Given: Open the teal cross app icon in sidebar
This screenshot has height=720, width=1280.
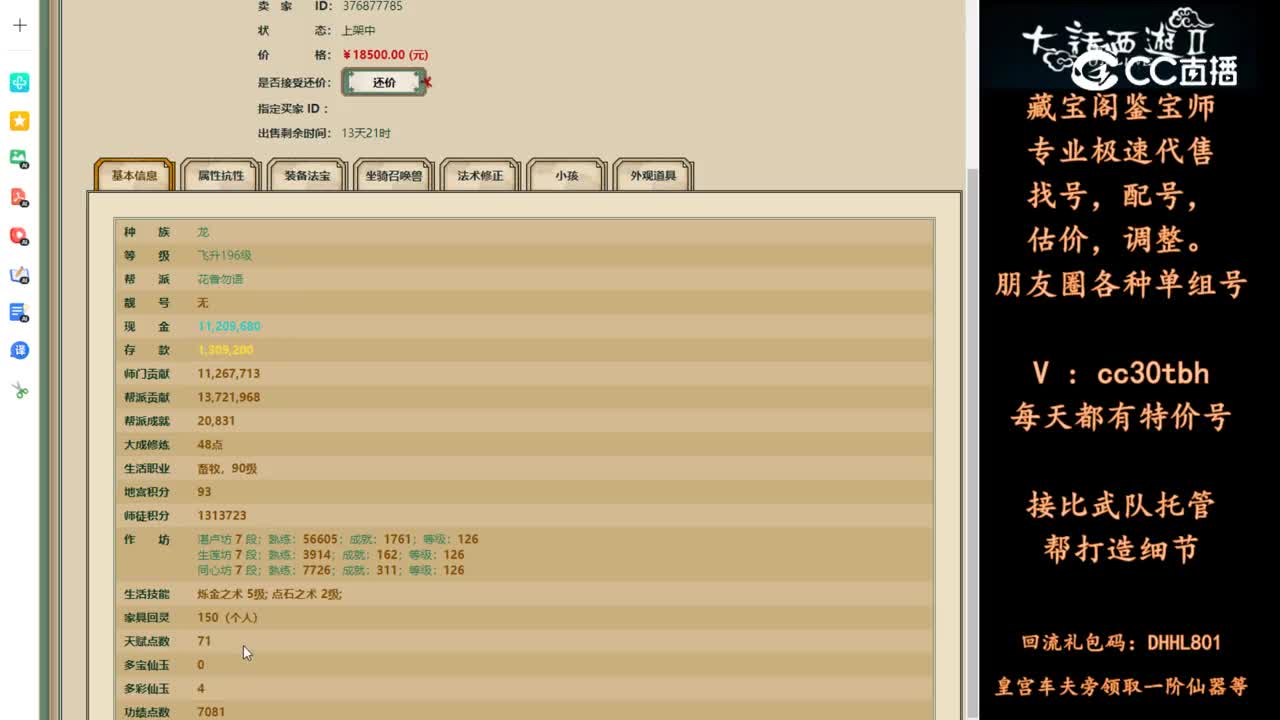Looking at the screenshot, I should [x=19, y=83].
